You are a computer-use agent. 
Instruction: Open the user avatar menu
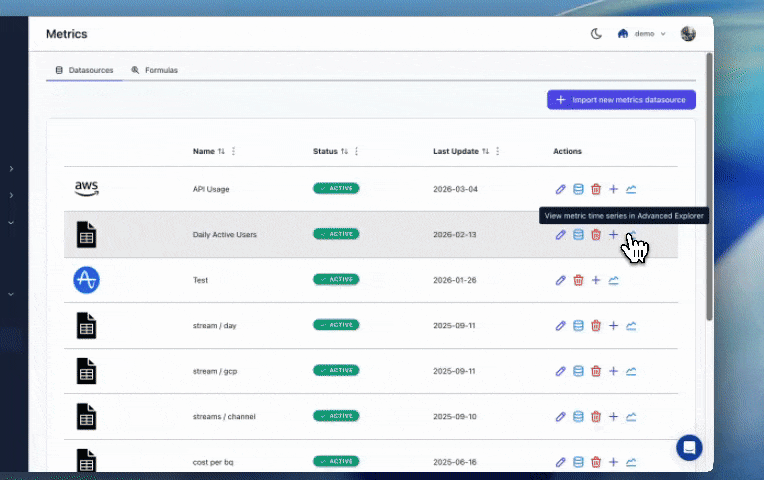click(x=688, y=34)
